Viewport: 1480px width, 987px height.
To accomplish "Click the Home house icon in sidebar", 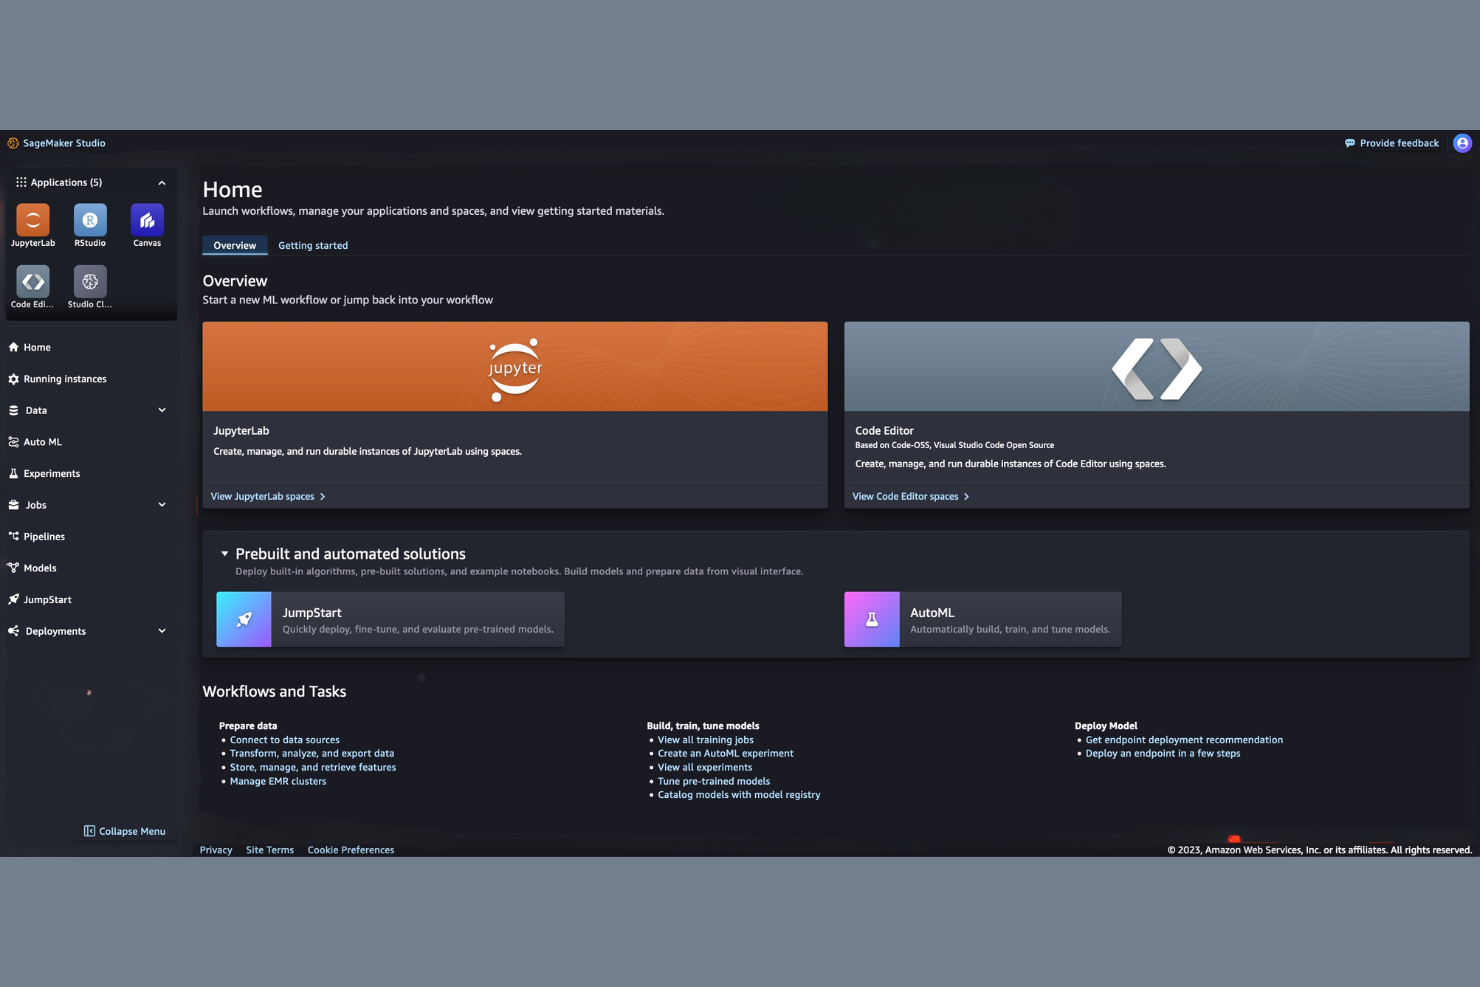I will (14, 347).
